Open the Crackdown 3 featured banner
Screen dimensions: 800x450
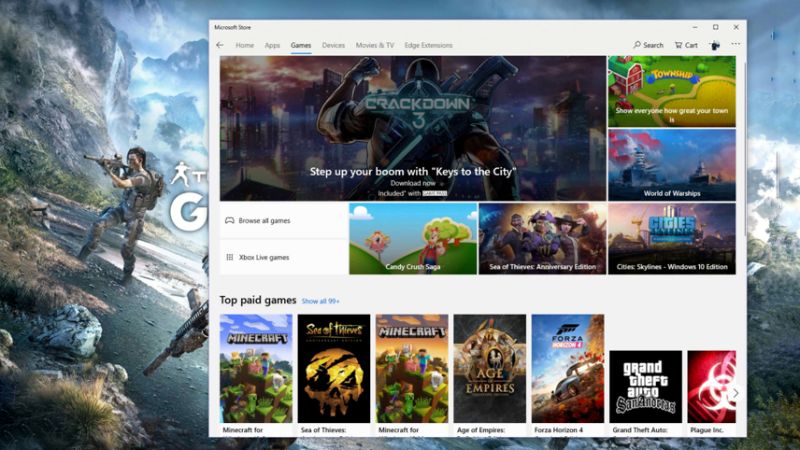[x=412, y=128]
